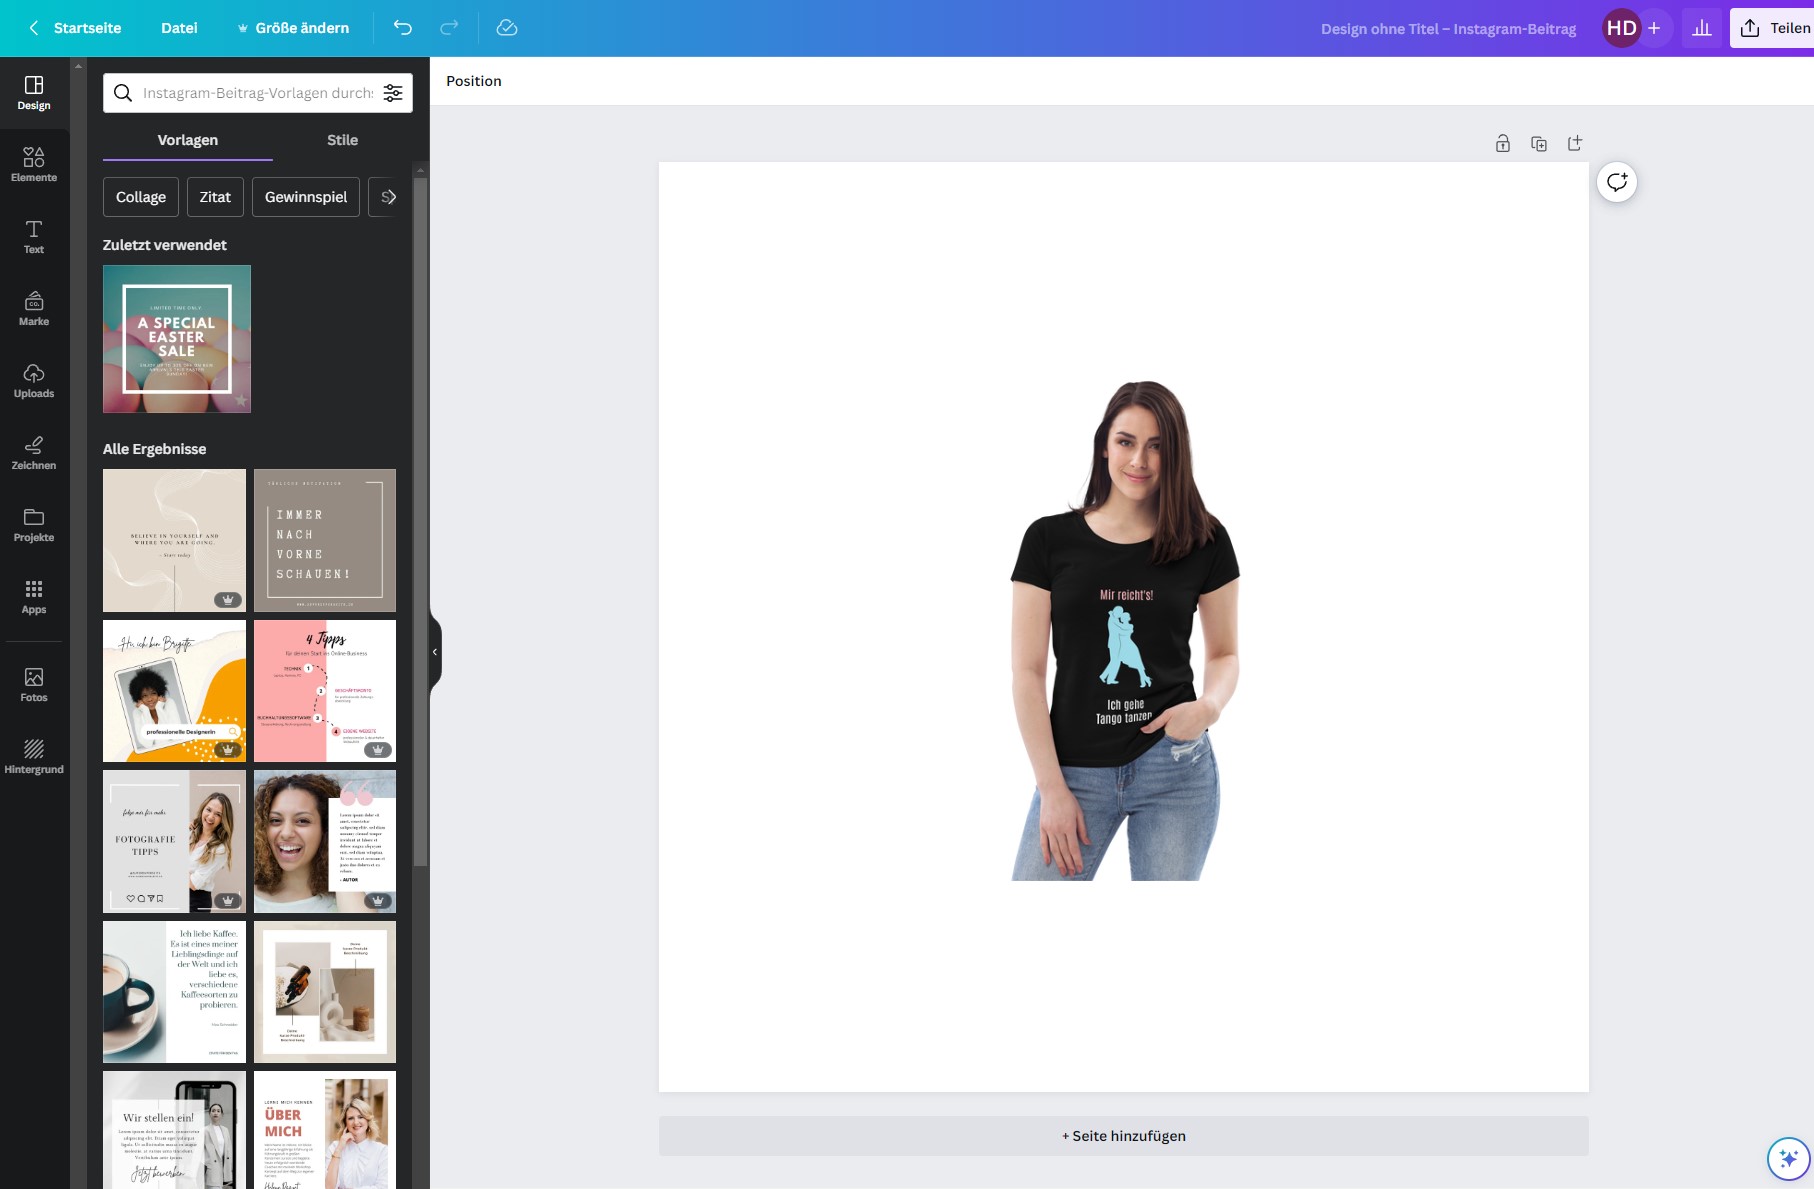Open the Zeichnen drawing tool
The height and width of the screenshot is (1189, 1814).
click(34, 453)
